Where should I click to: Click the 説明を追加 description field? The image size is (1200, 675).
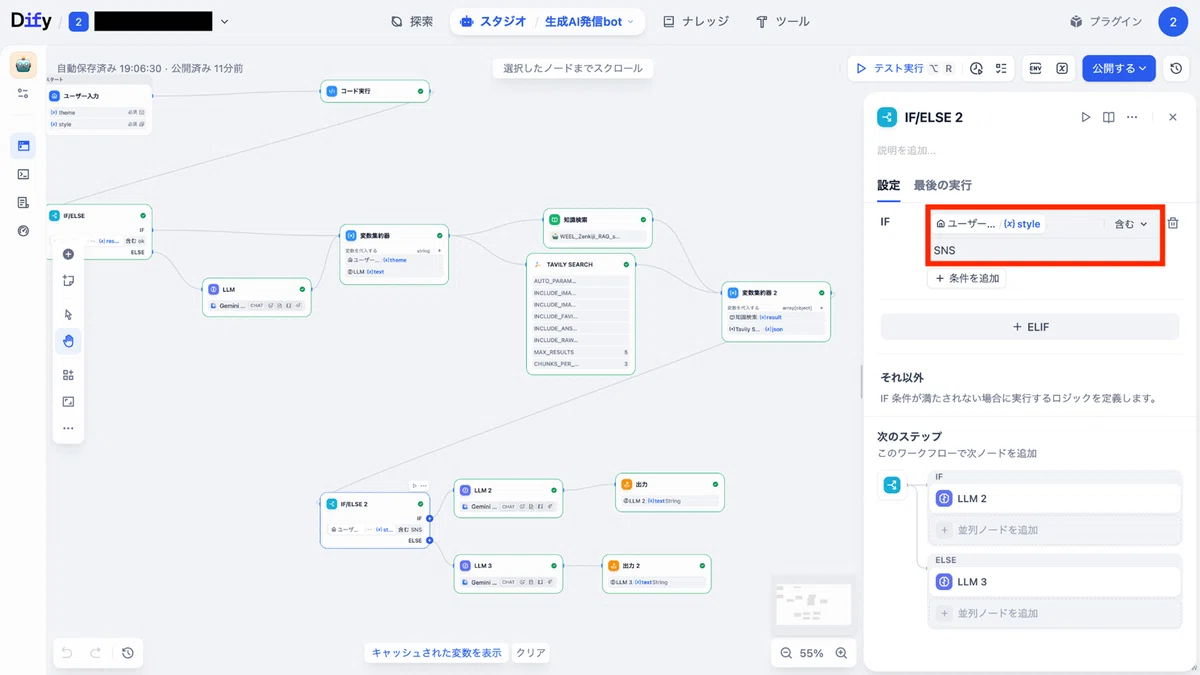click(1030, 150)
